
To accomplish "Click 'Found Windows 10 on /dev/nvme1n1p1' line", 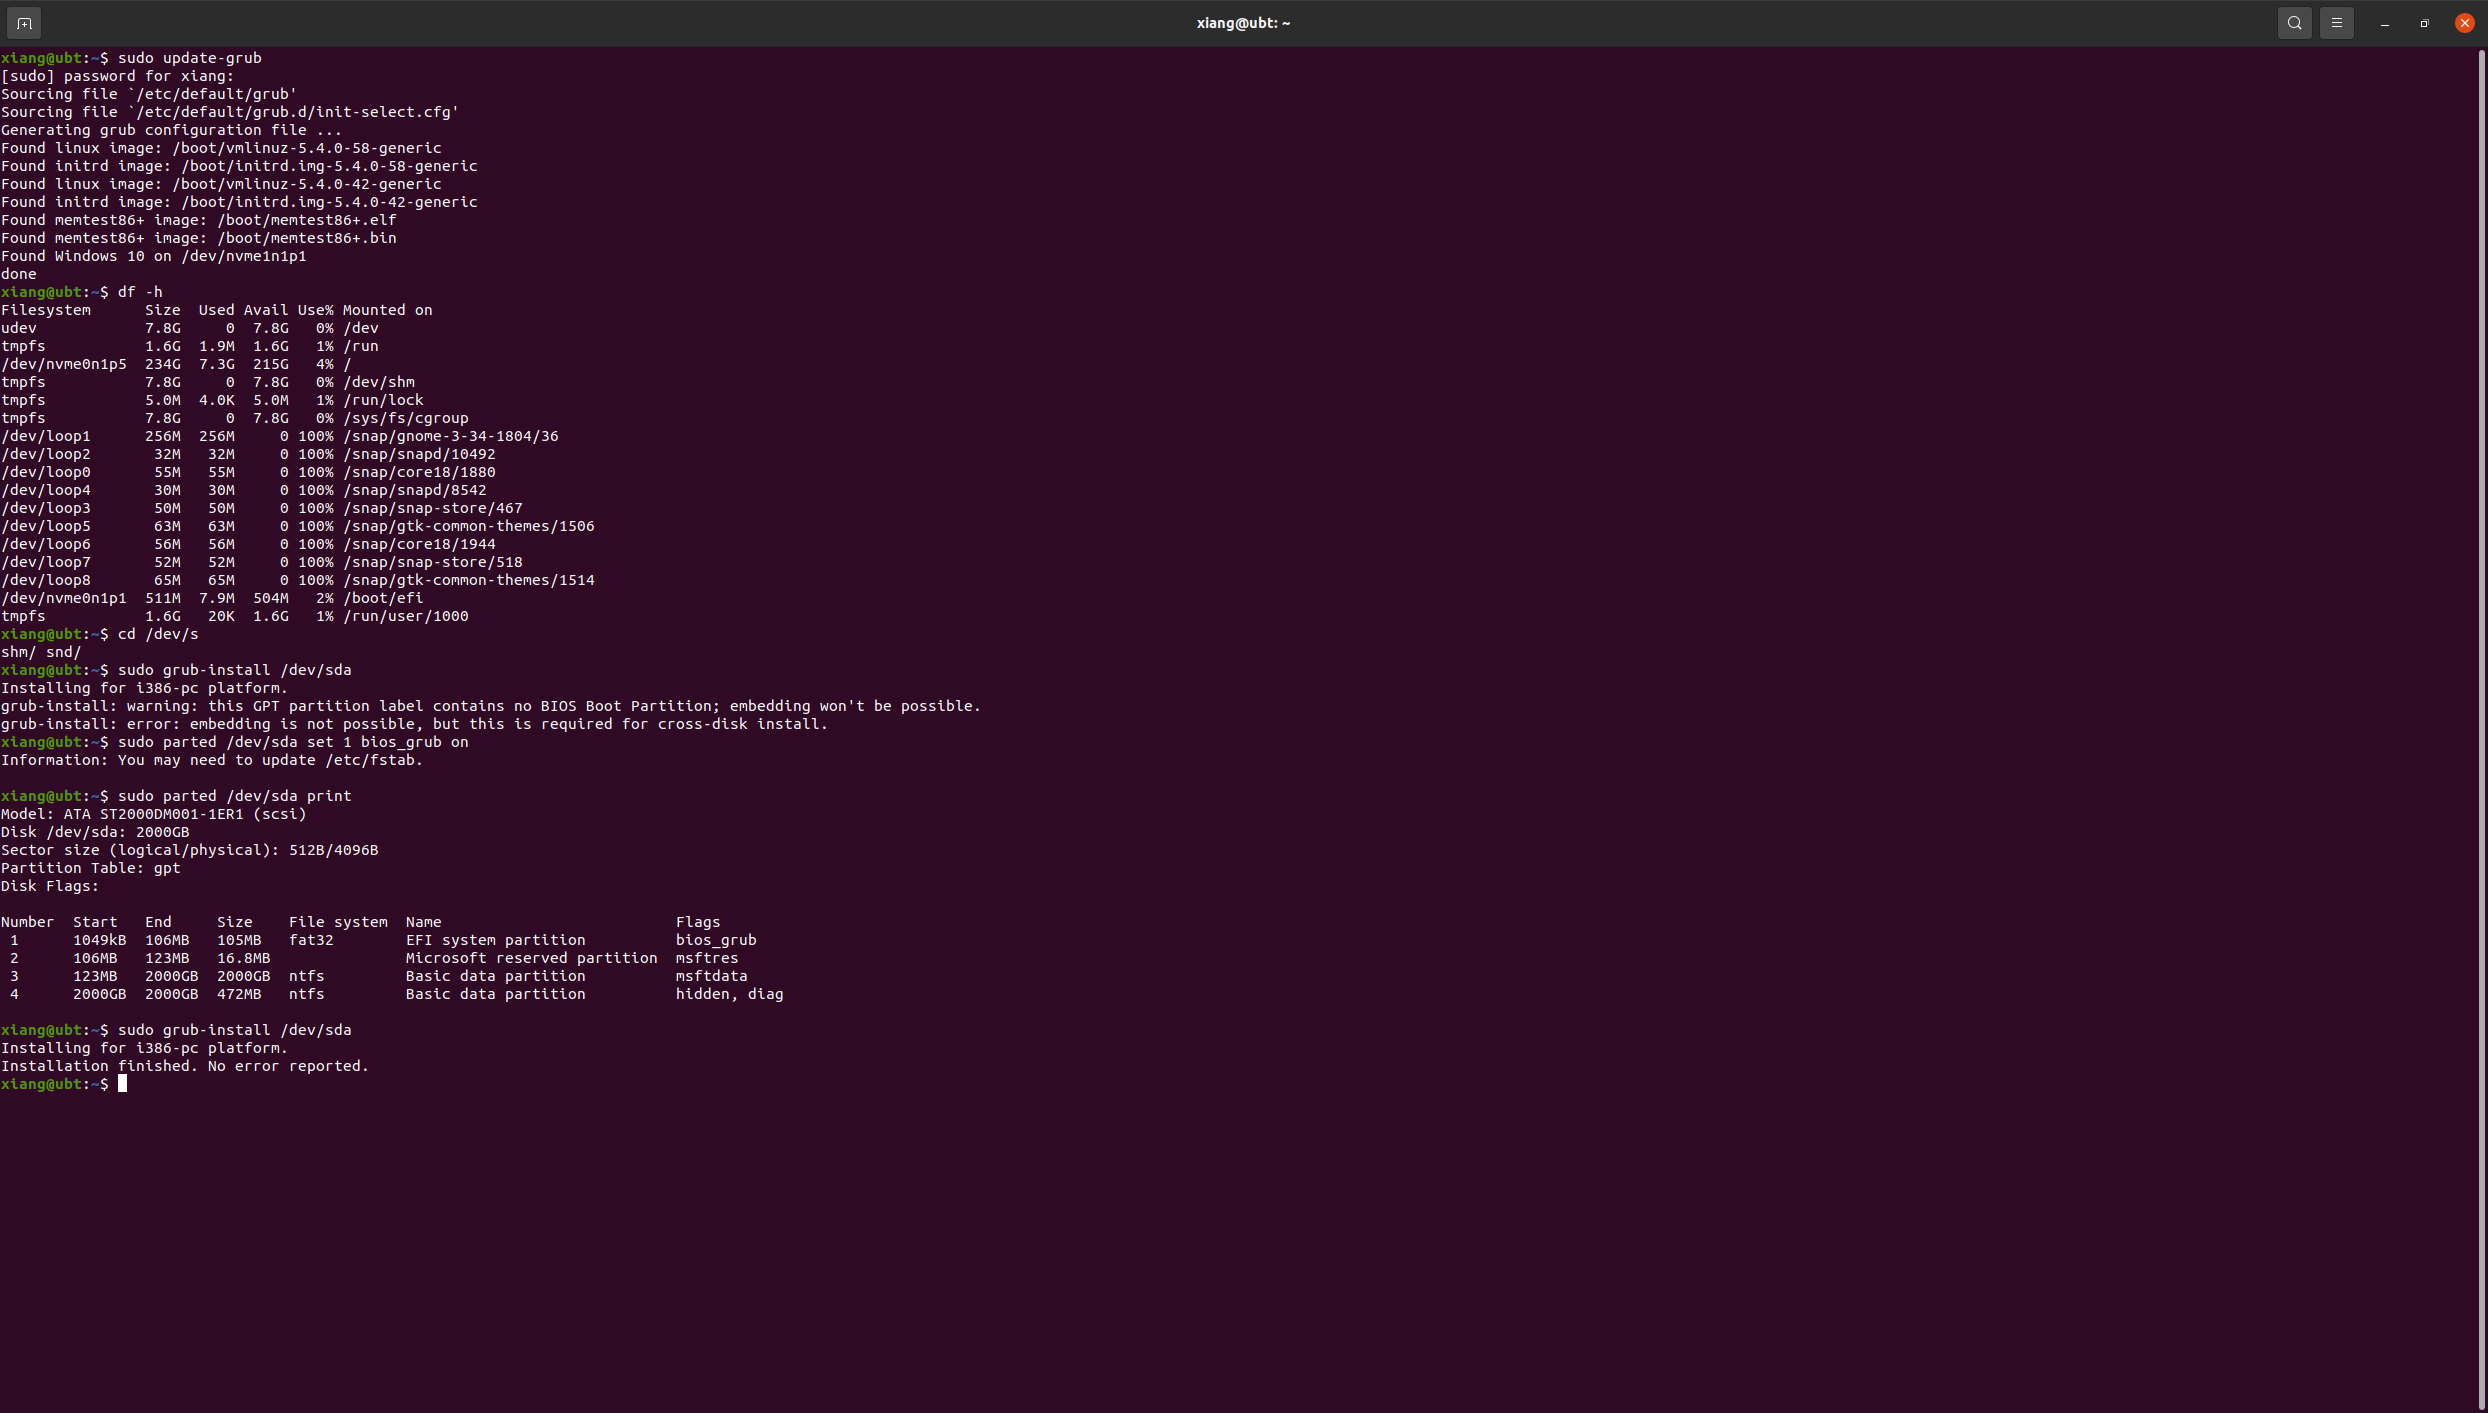I will 154,256.
